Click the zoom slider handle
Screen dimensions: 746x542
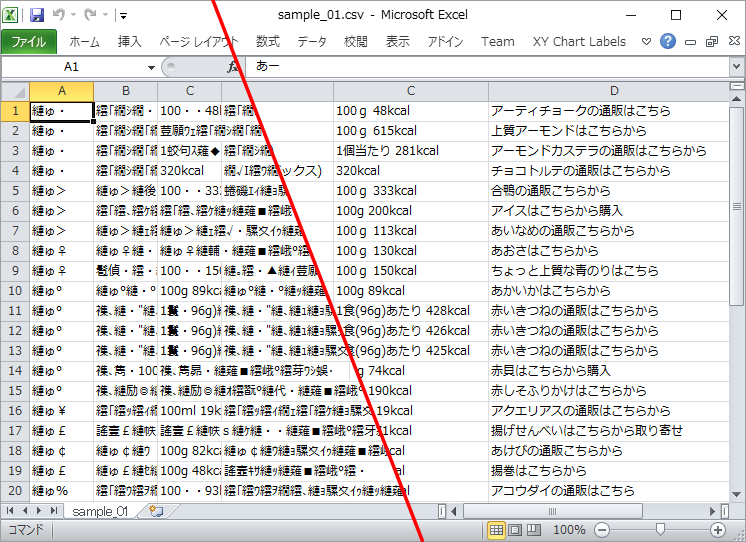(660, 529)
